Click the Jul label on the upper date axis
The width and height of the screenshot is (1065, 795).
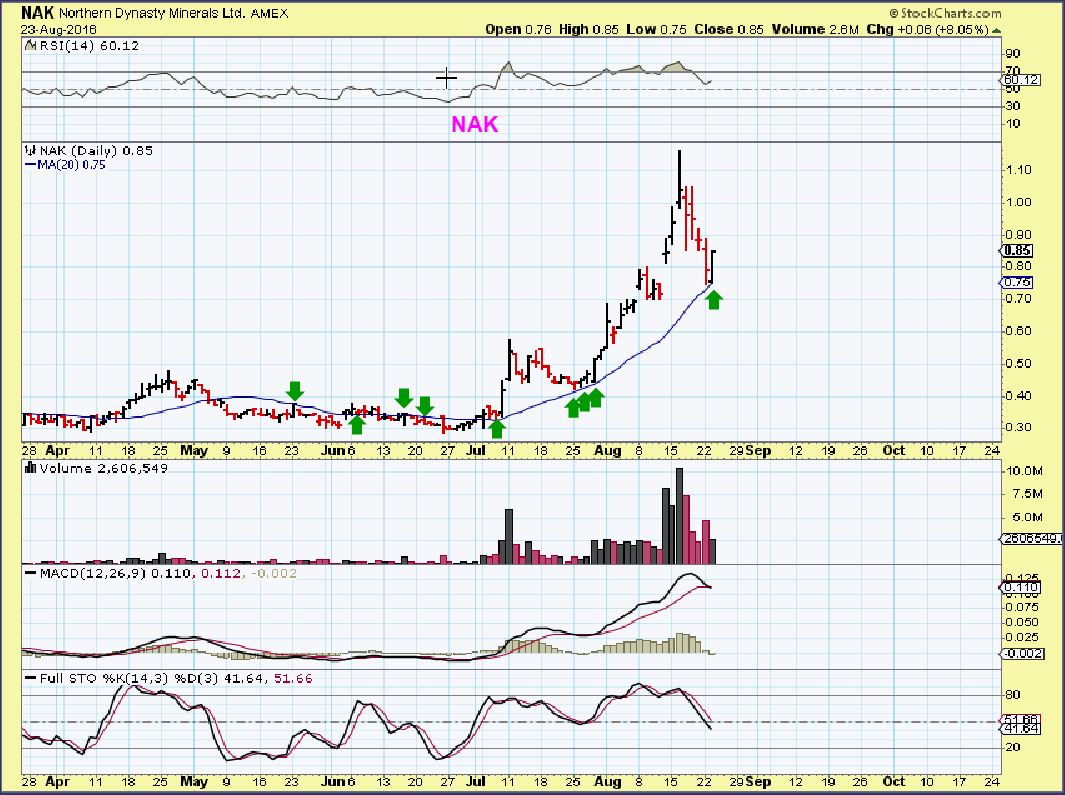tap(476, 451)
